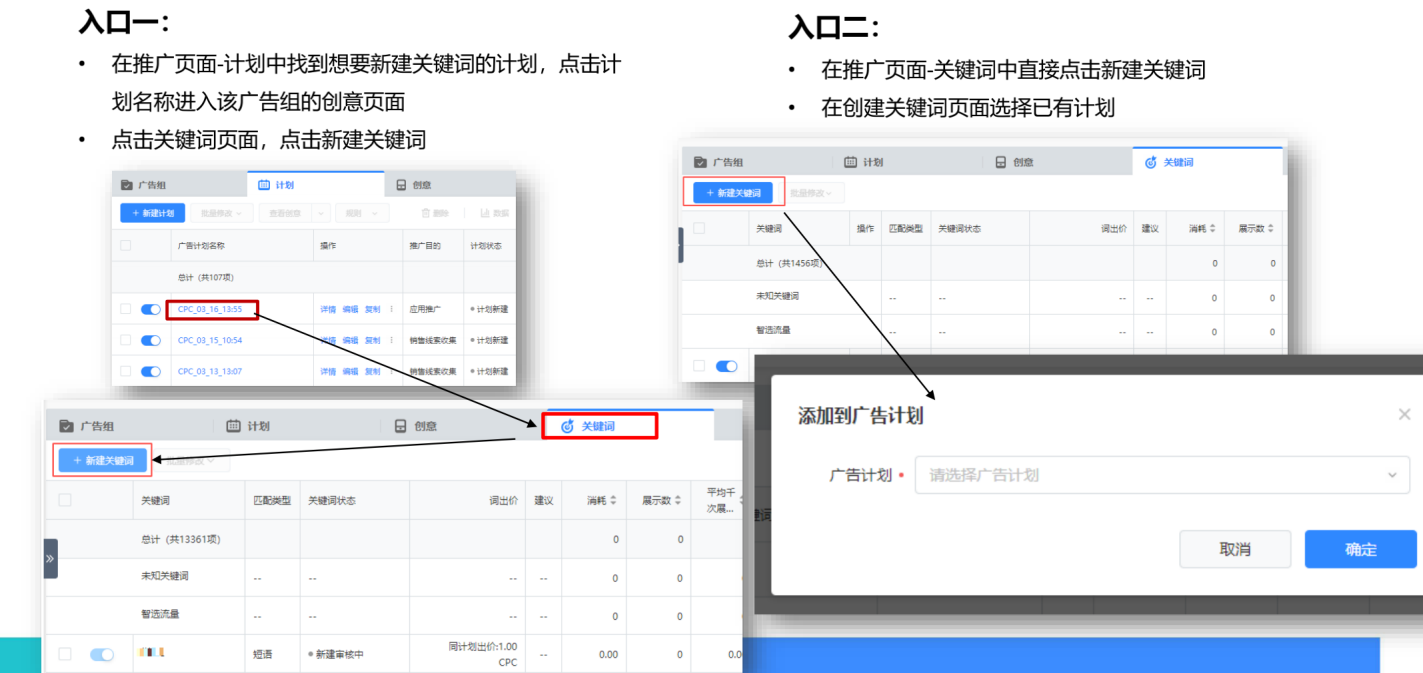Expand the arrow beside 查看创意
1423x673 pixels.
[x=321, y=213]
